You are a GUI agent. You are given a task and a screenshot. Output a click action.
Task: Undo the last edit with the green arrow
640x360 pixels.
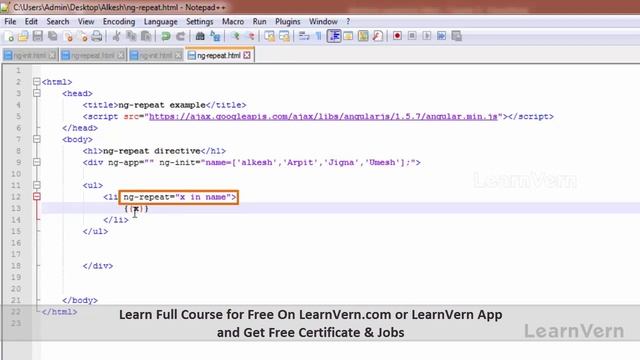click(166, 36)
